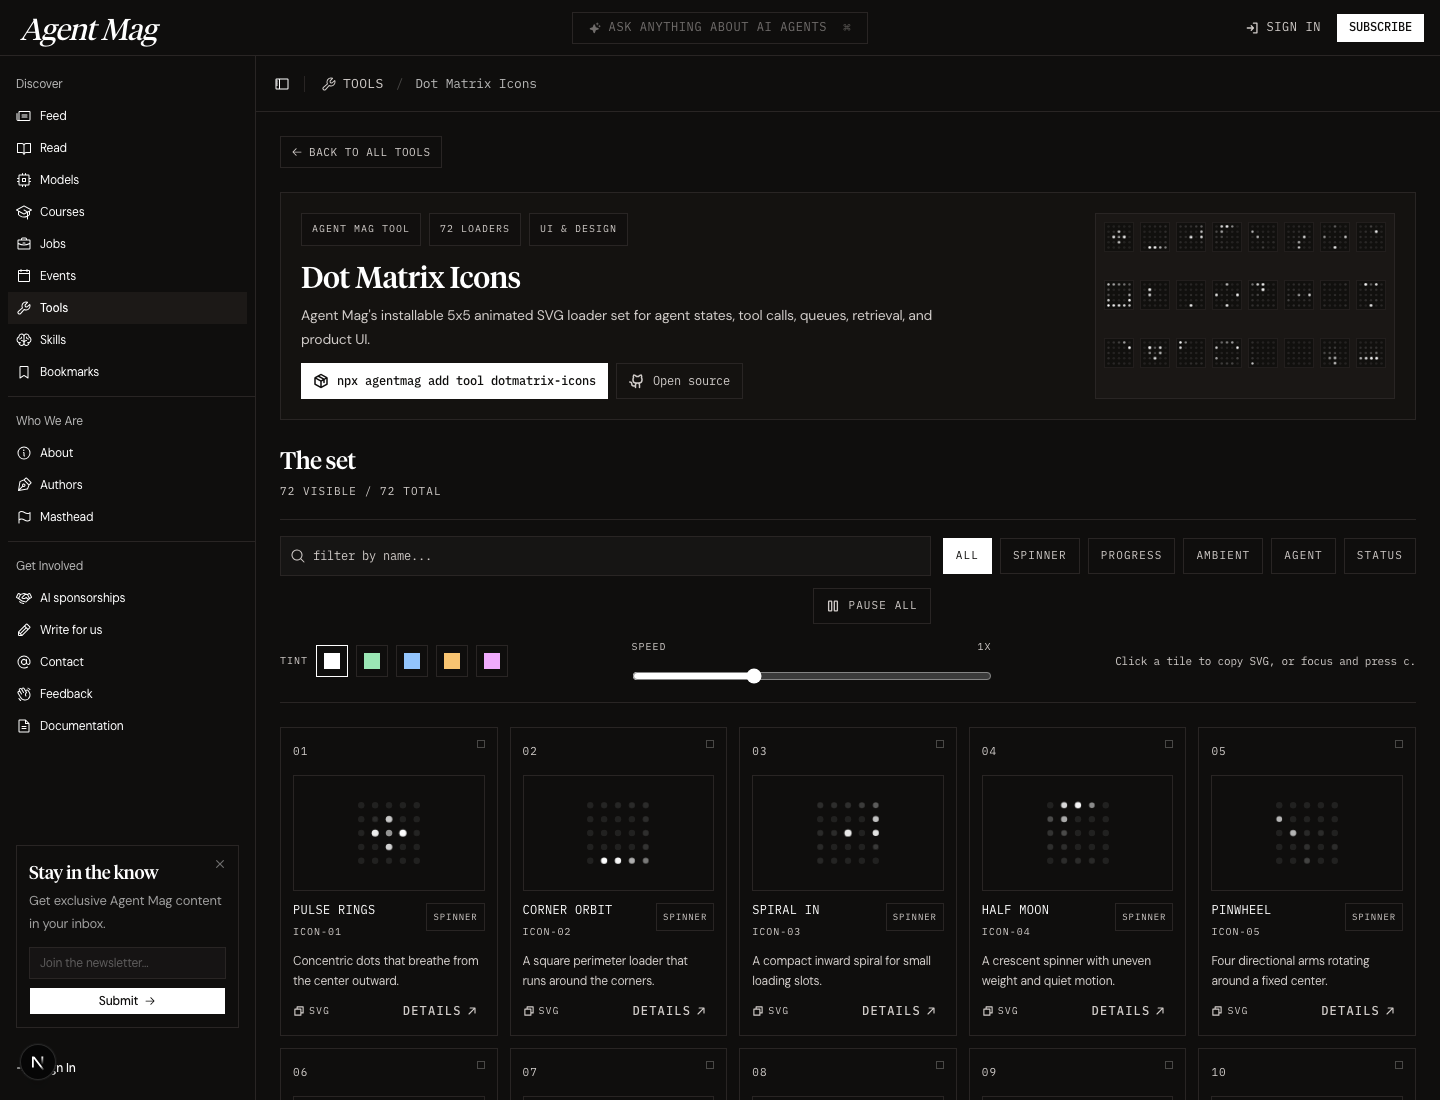Copy the npx agentmag install command
Viewport: 1440px width, 1100px height.
(x=454, y=381)
